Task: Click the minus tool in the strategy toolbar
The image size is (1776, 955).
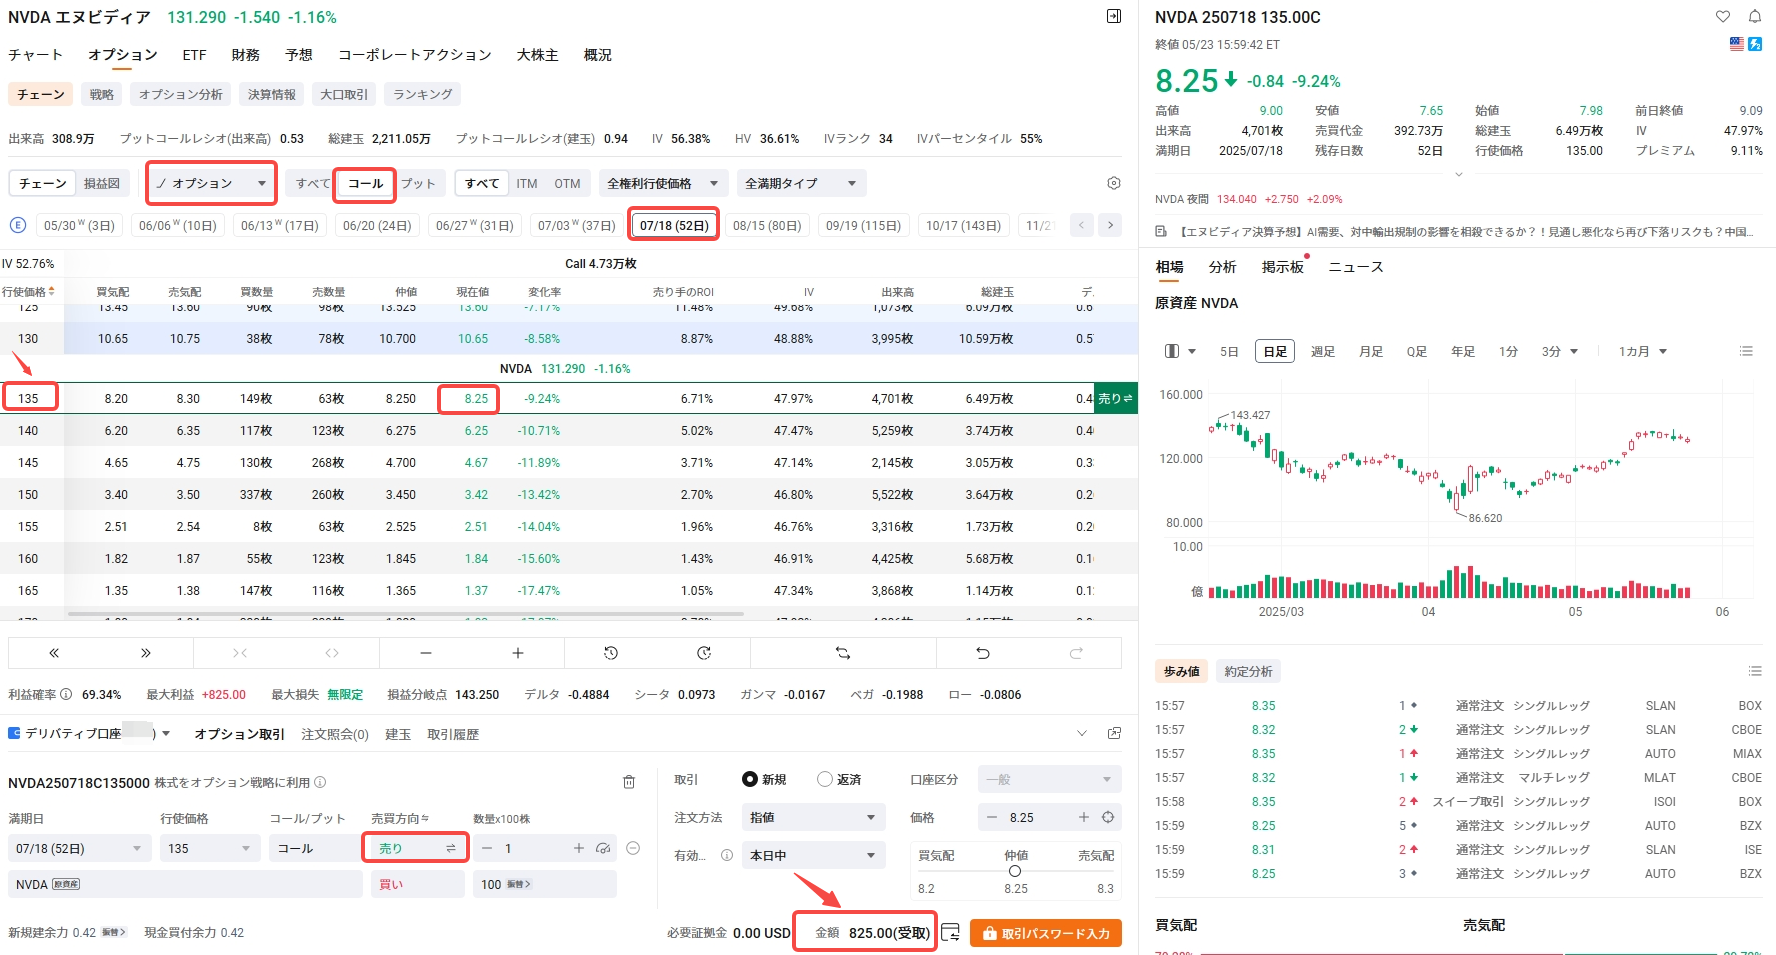Action: pyautogui.click(x=426, y=653)
